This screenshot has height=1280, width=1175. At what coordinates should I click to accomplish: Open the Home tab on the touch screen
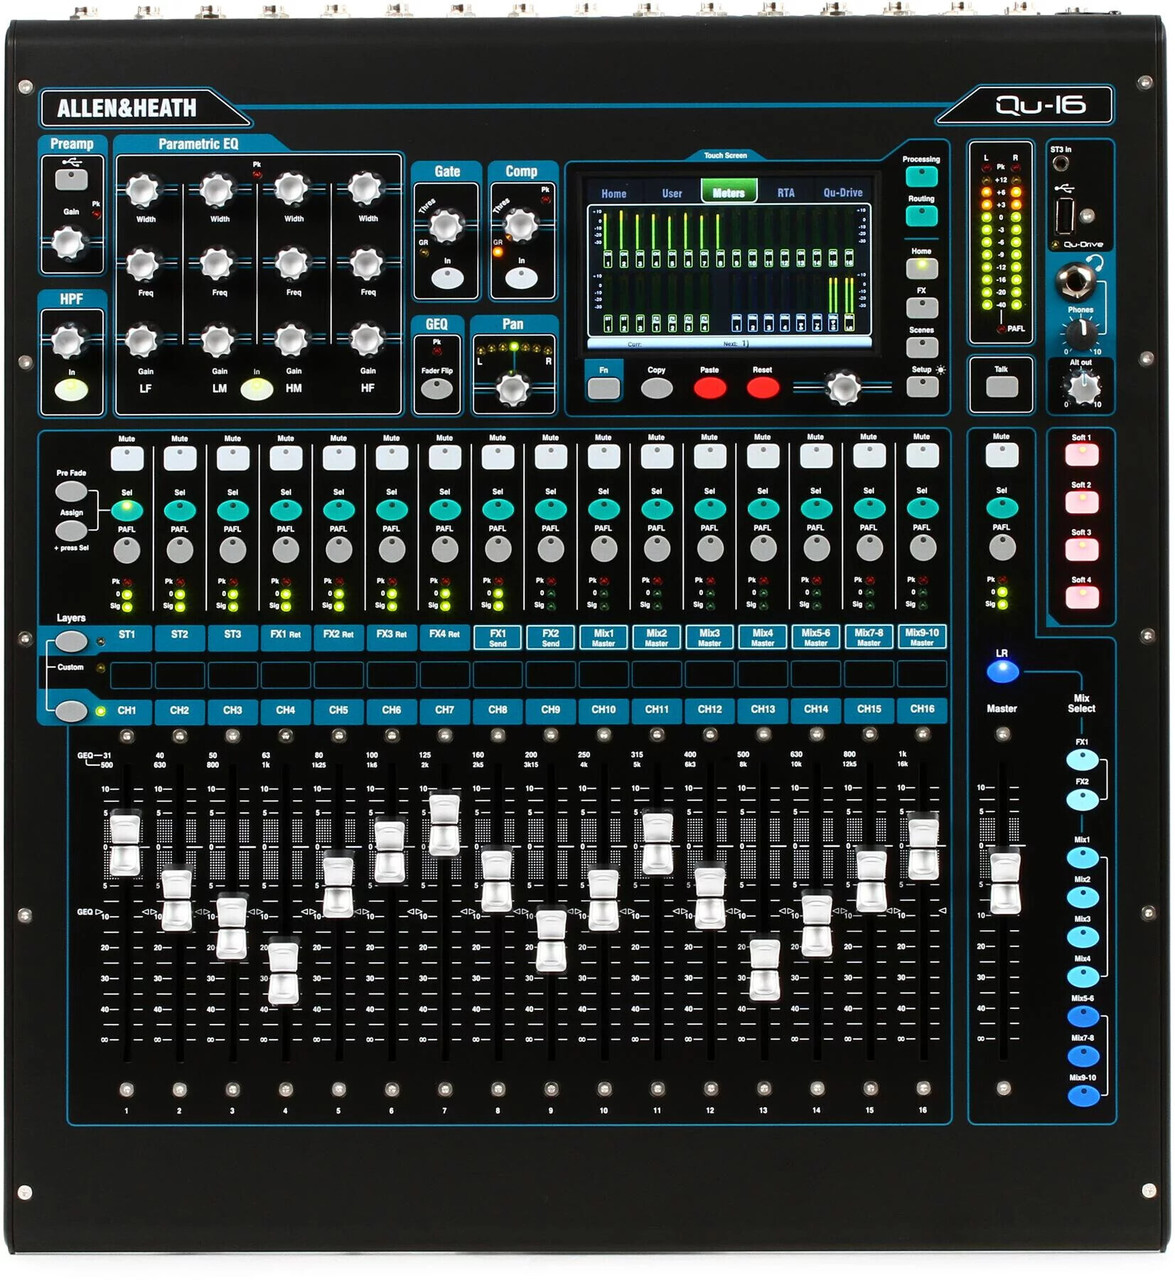coord(614,193)
